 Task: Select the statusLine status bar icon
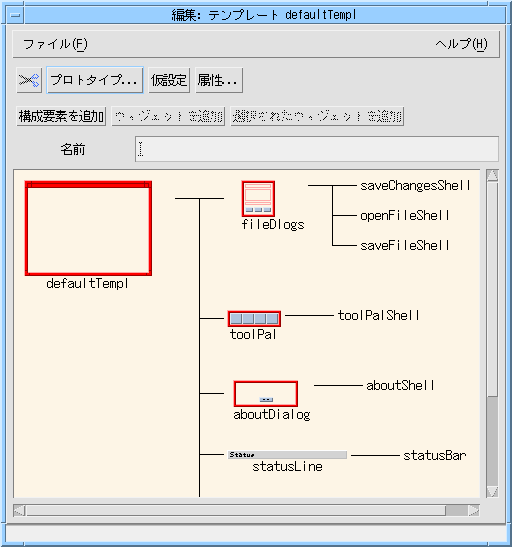287,455
